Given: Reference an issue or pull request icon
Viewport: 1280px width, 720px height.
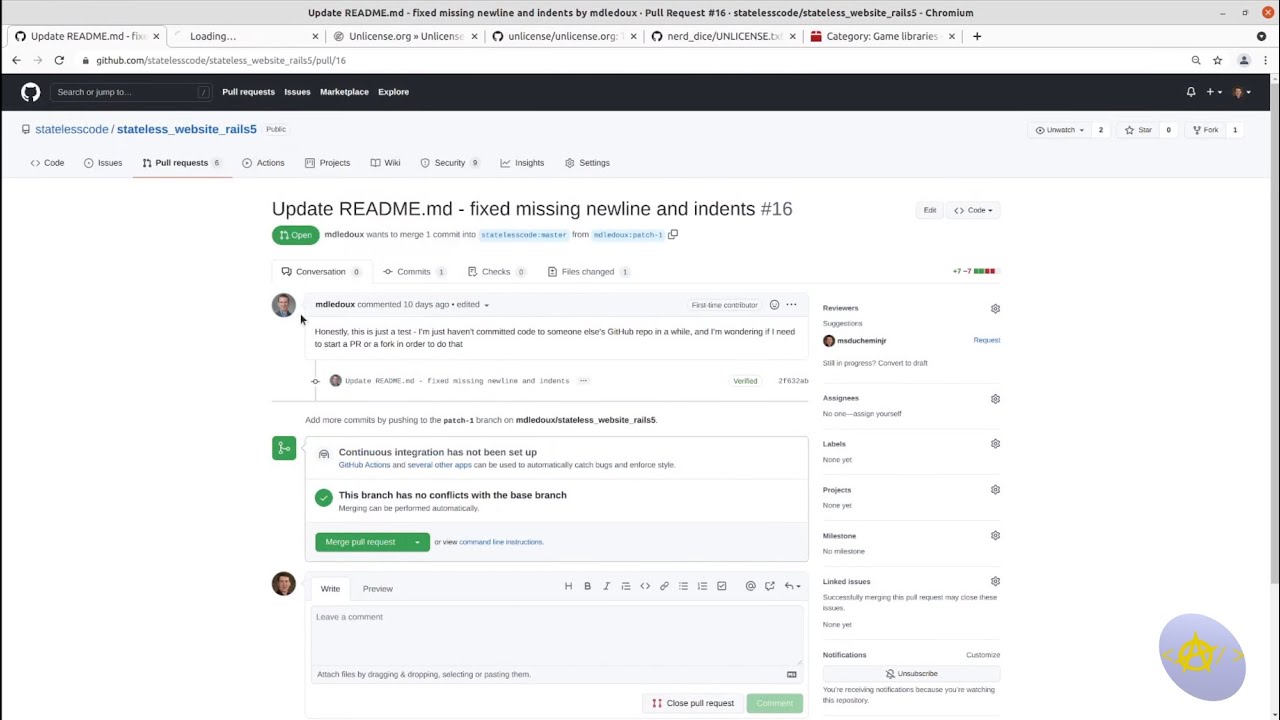Looking at the screenshot, I should point(769,586).
